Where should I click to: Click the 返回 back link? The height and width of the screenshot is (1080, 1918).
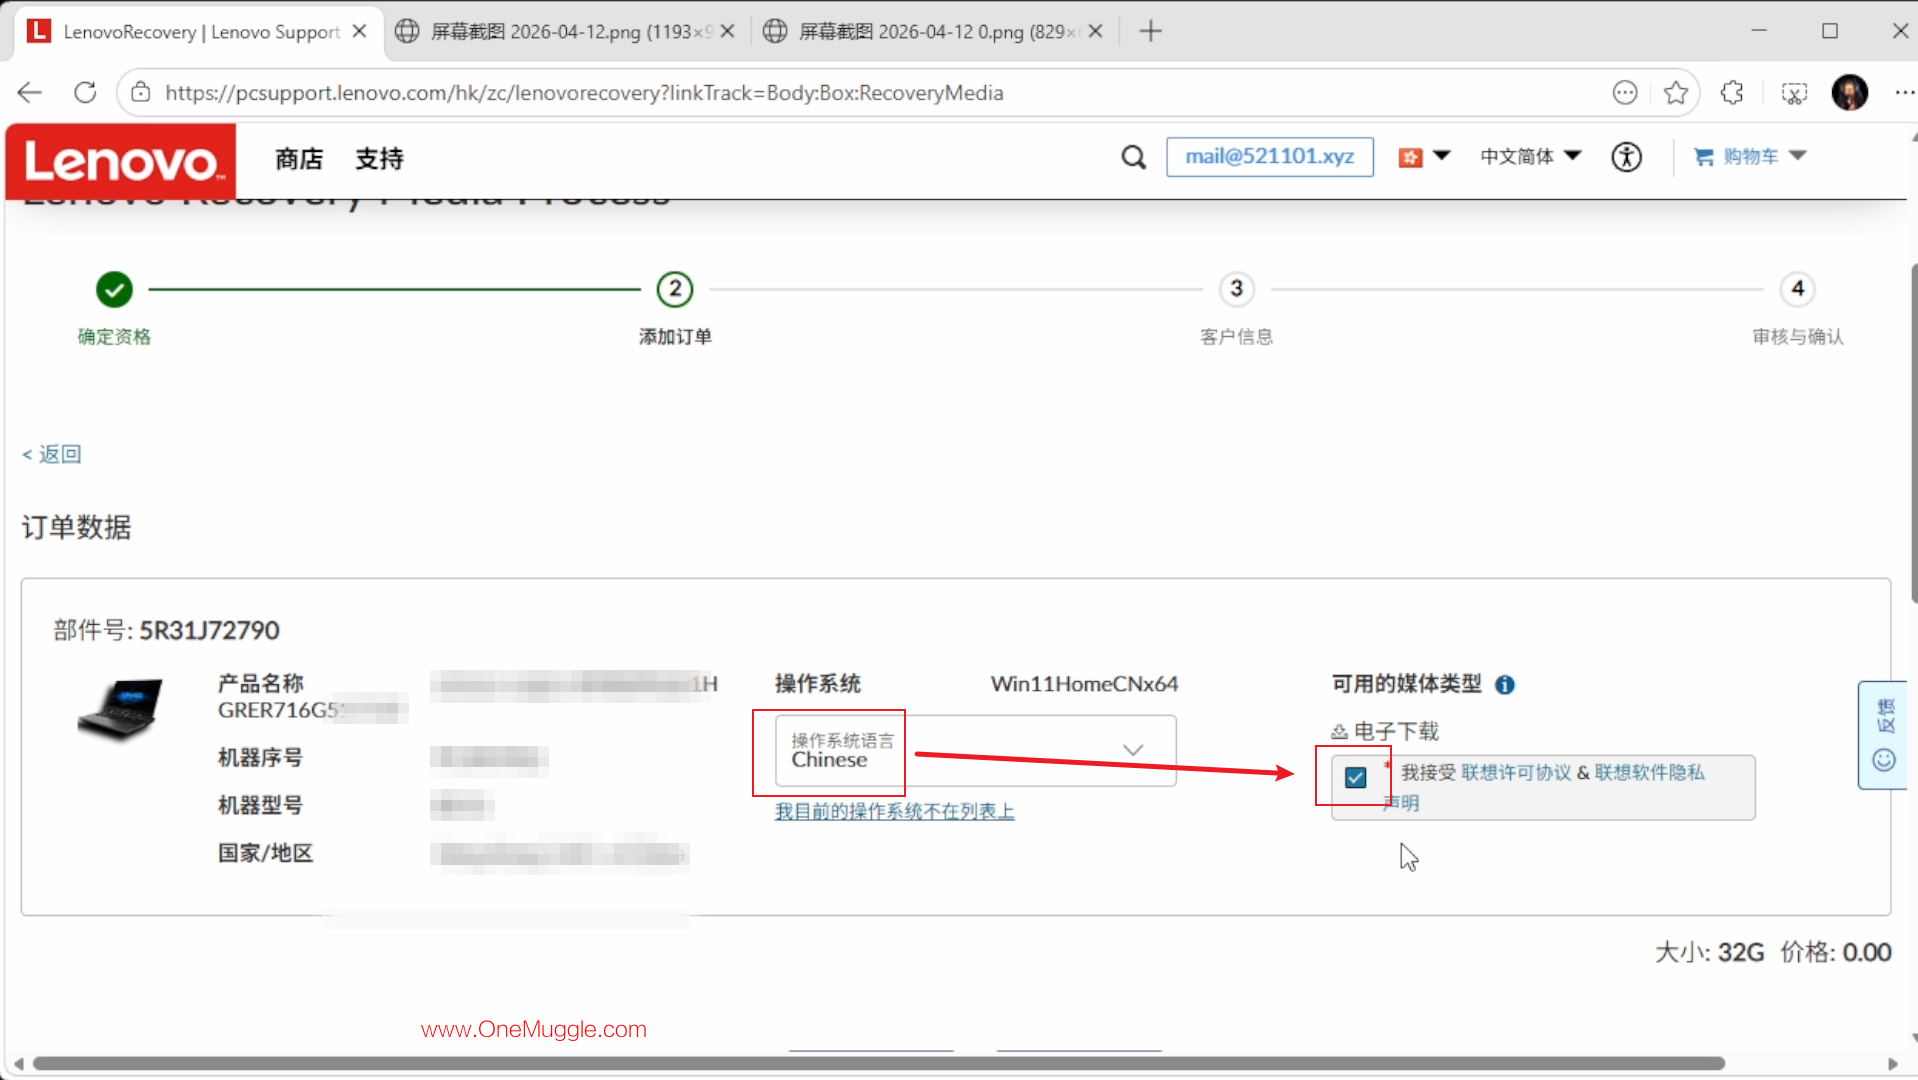tap(52, 454)
